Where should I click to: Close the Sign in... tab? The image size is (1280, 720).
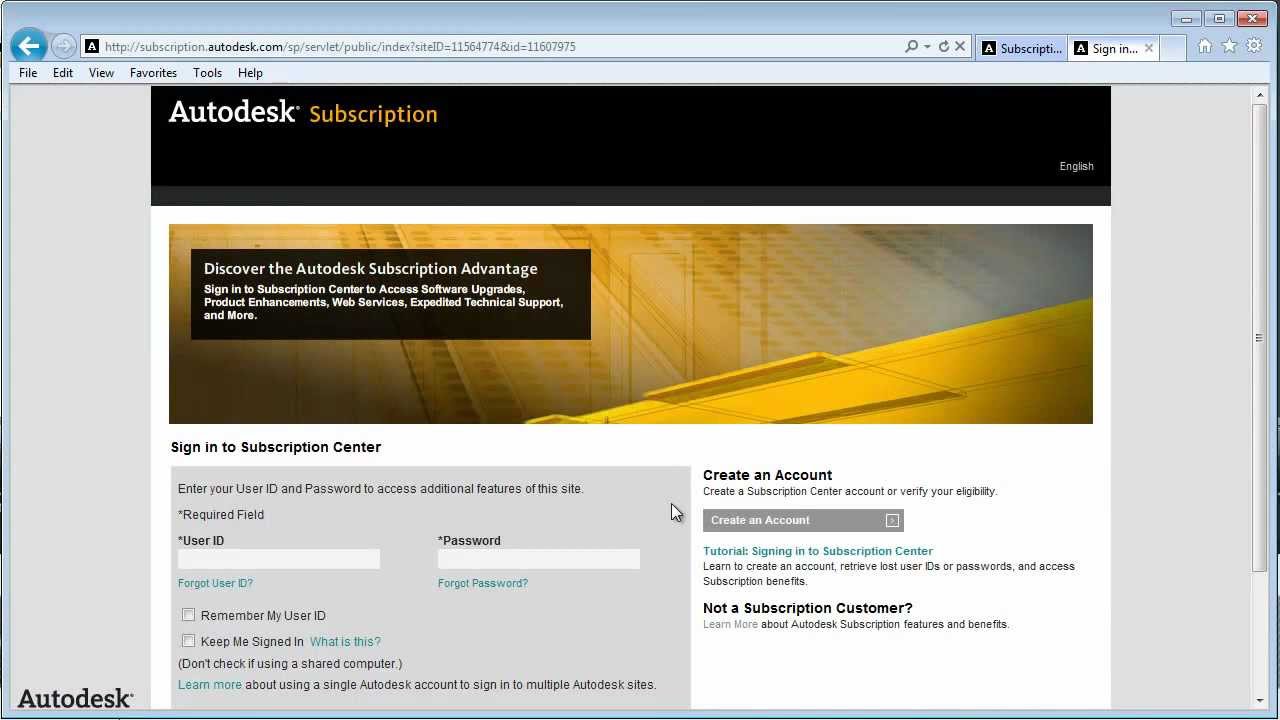click(1149, 48)
